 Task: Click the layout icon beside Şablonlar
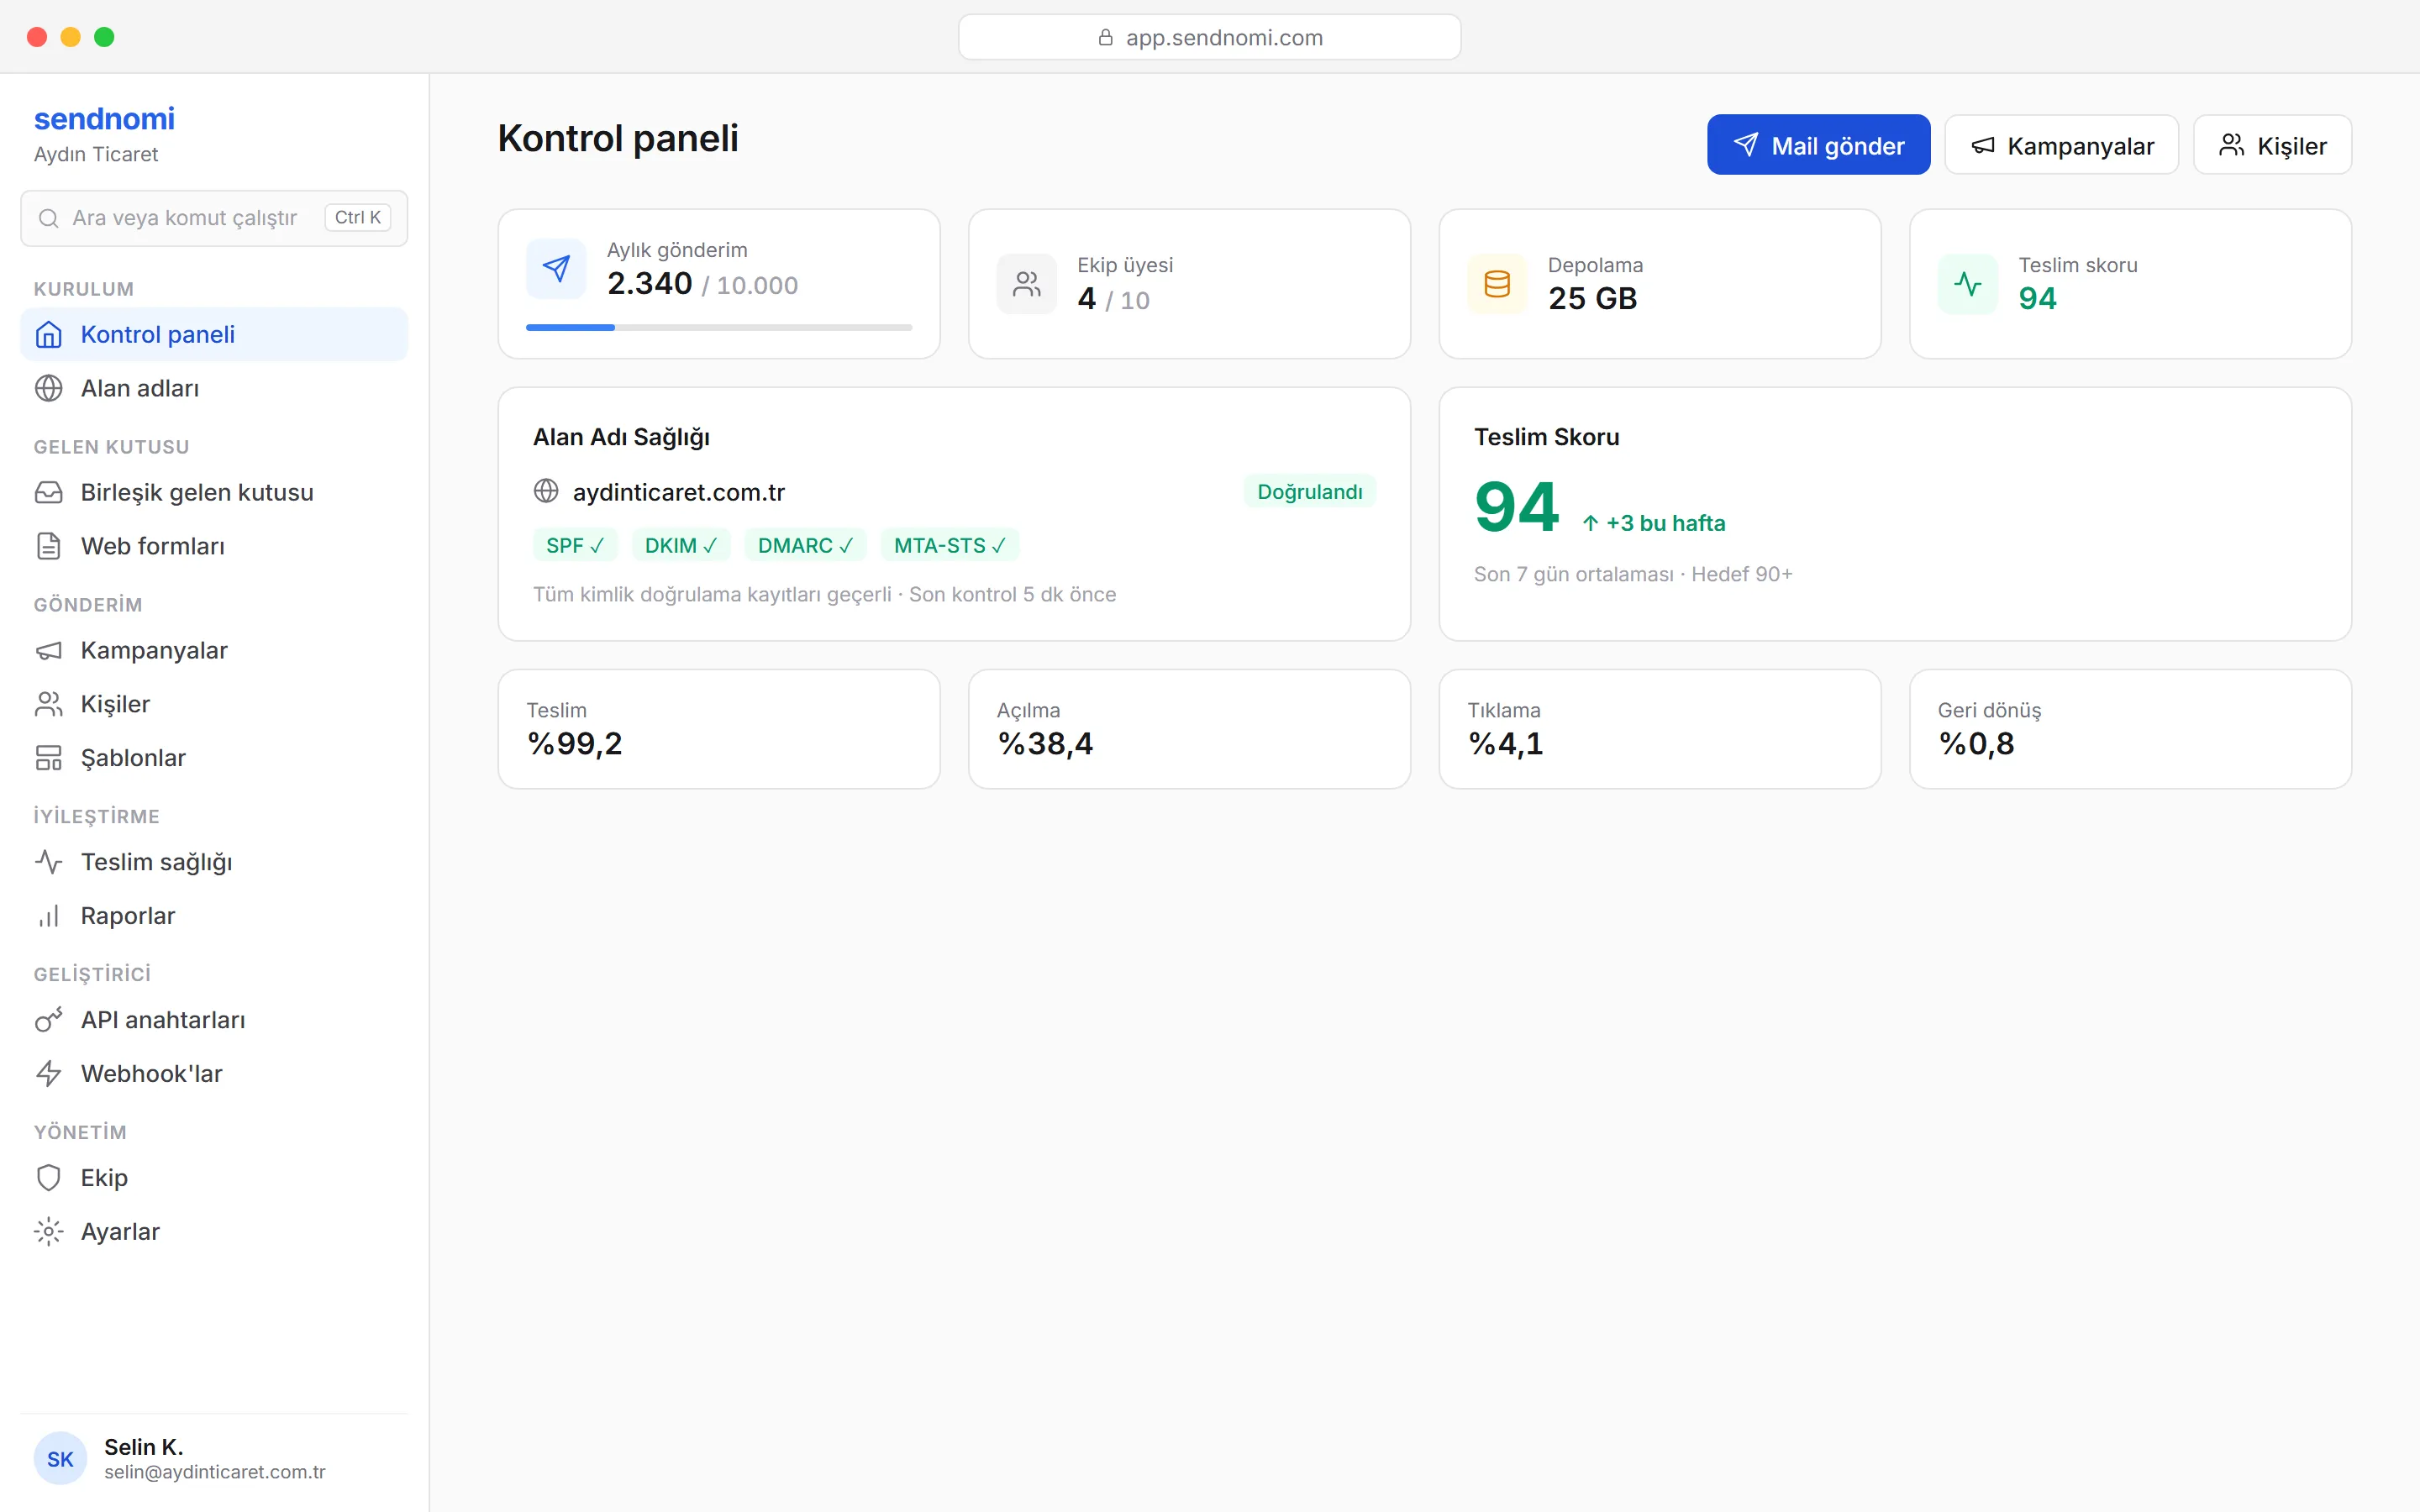[x=48, y=758]
